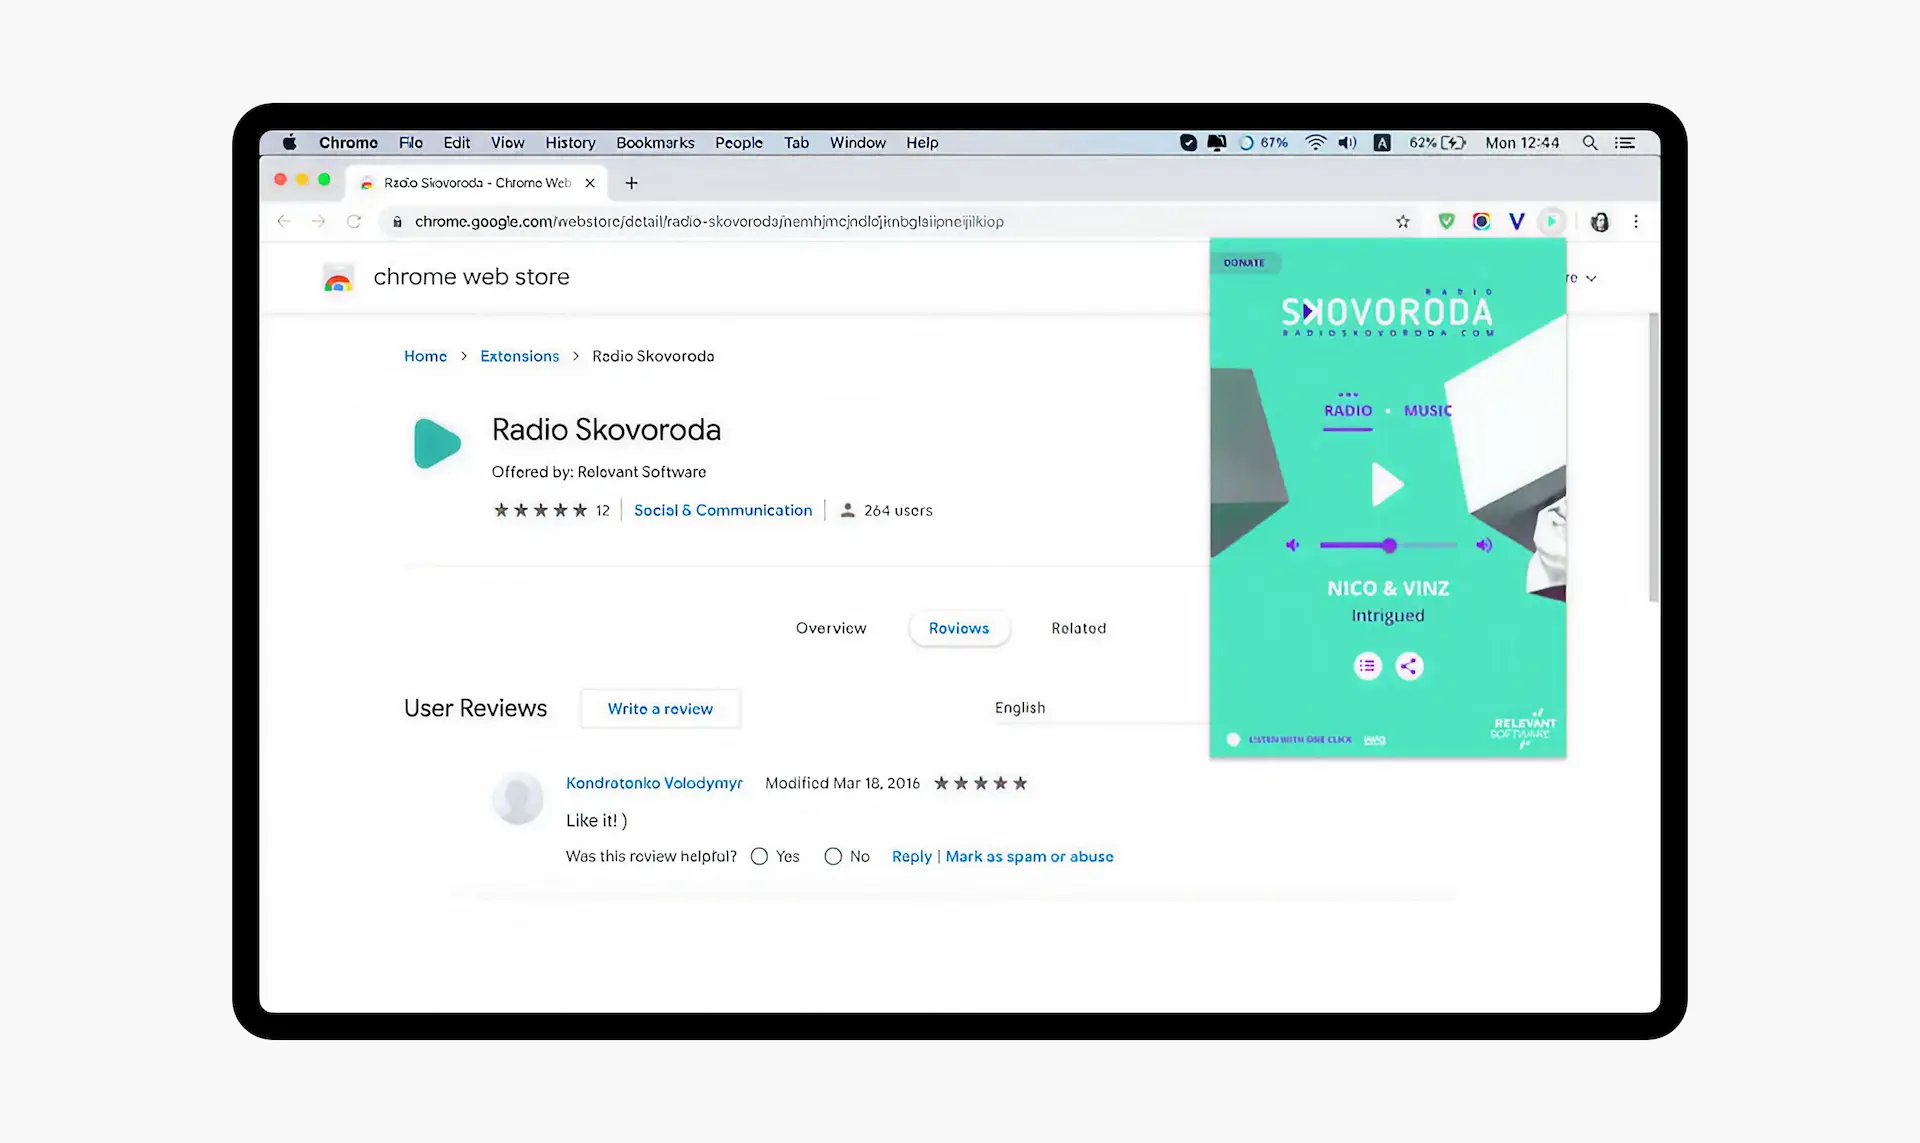Click the Write a review button
This screenshot has width=1920, height=1143.
pyautogui.click(x=660, y=708)
